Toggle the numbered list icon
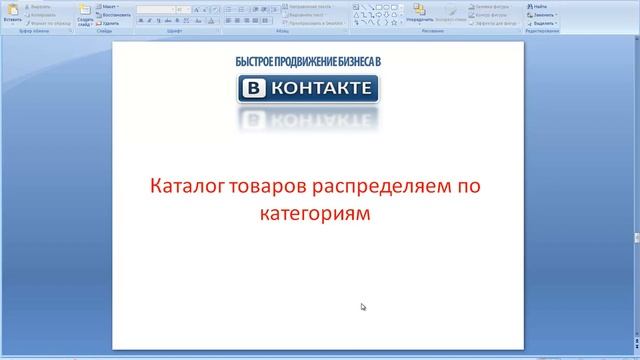This screenshot has height=360, width=640. pyautogui.click(x=241, y=9)
